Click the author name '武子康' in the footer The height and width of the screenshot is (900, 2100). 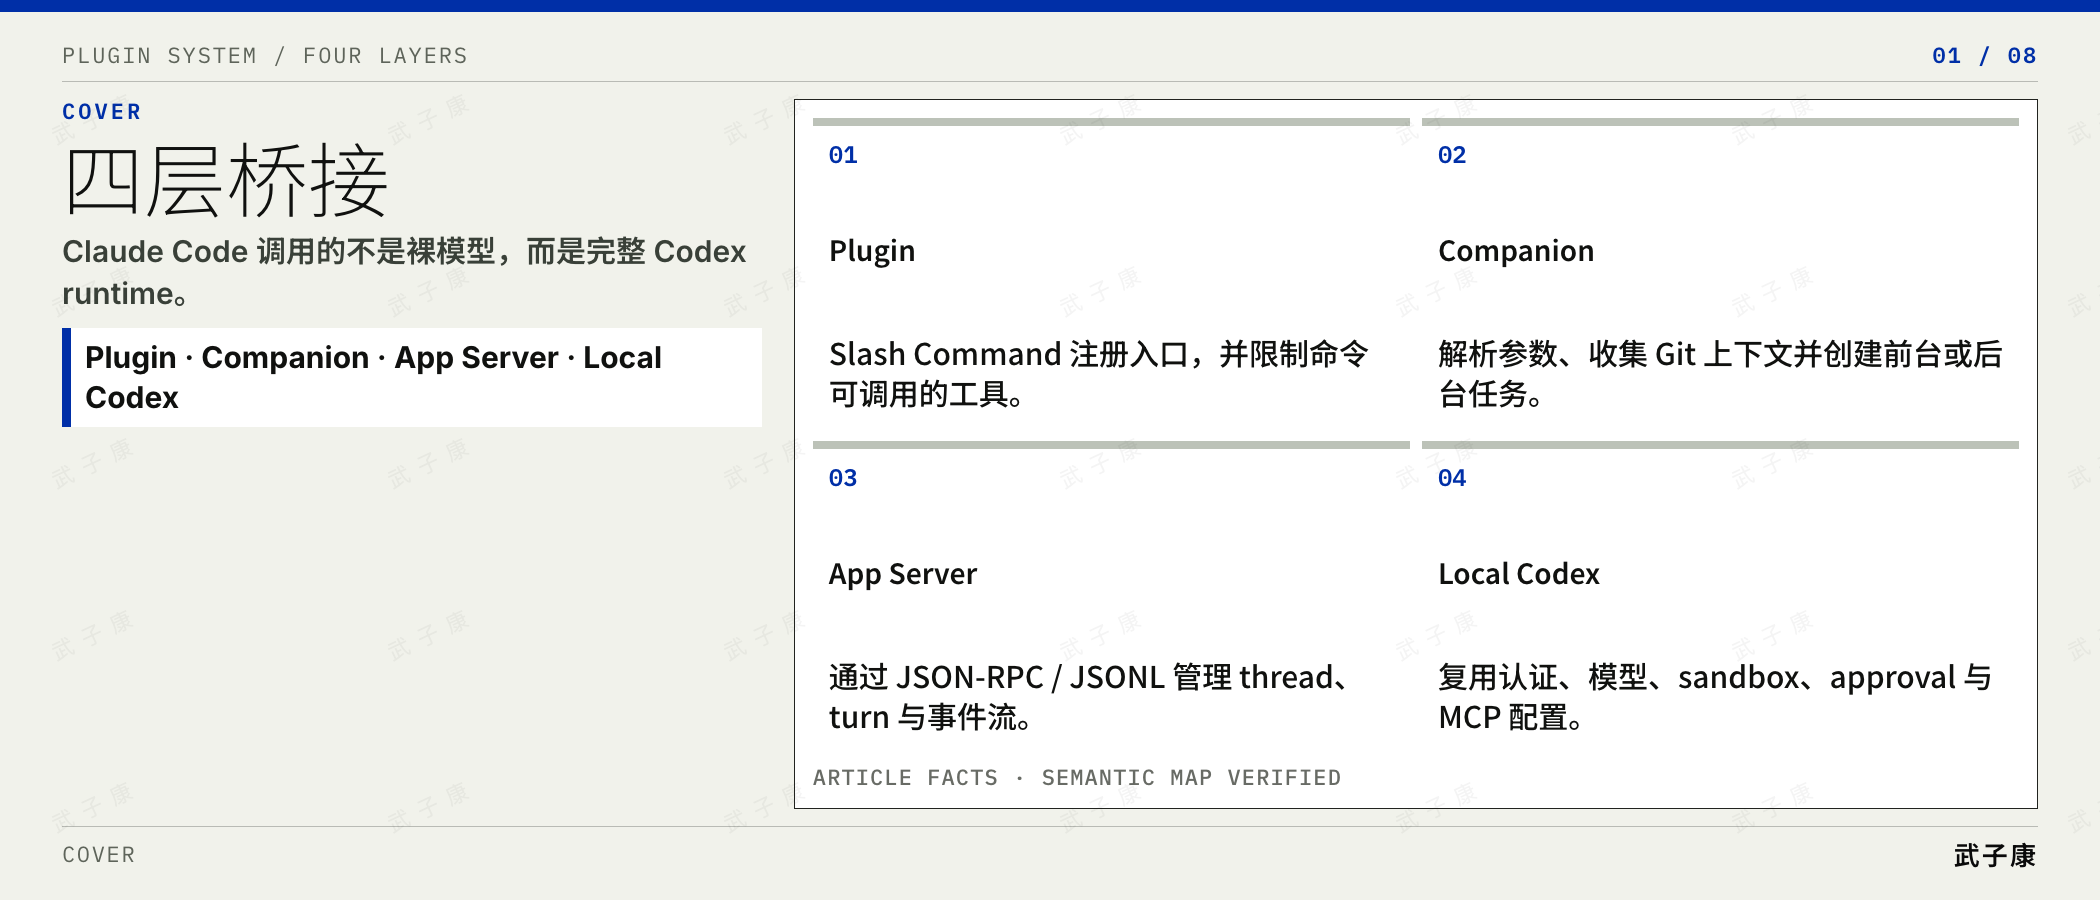coord(1995,856)
